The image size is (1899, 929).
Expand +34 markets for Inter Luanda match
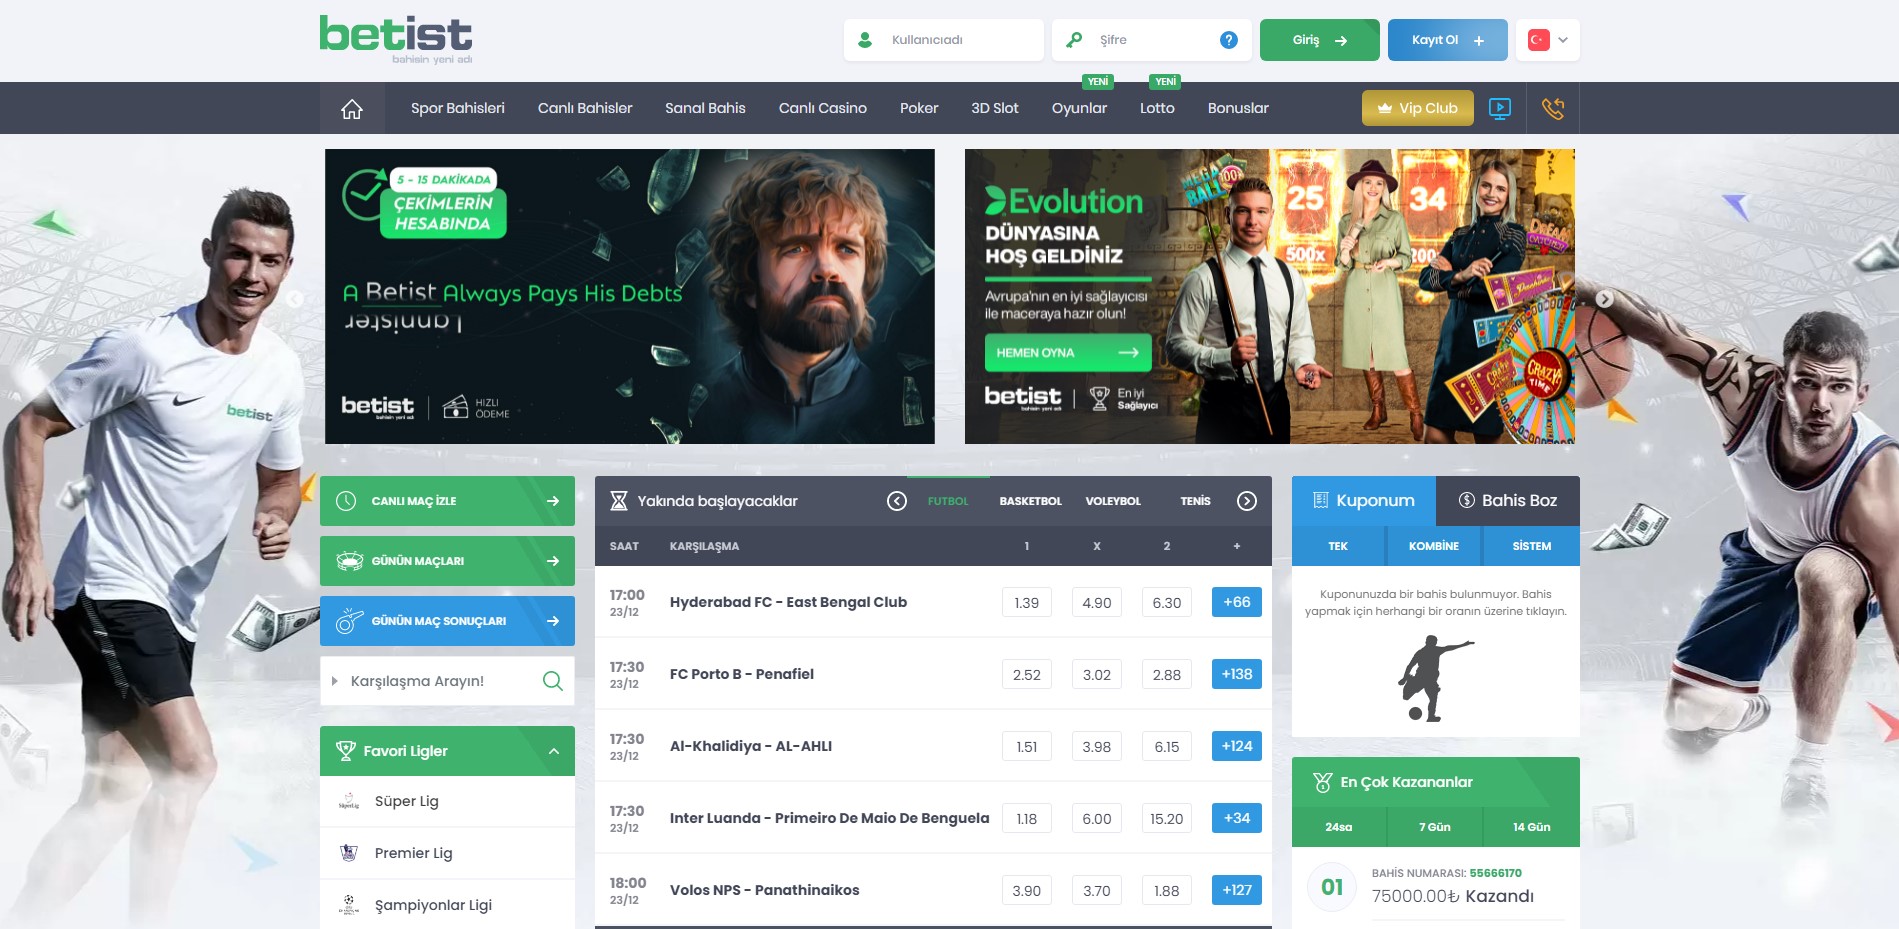[1237, 818]
